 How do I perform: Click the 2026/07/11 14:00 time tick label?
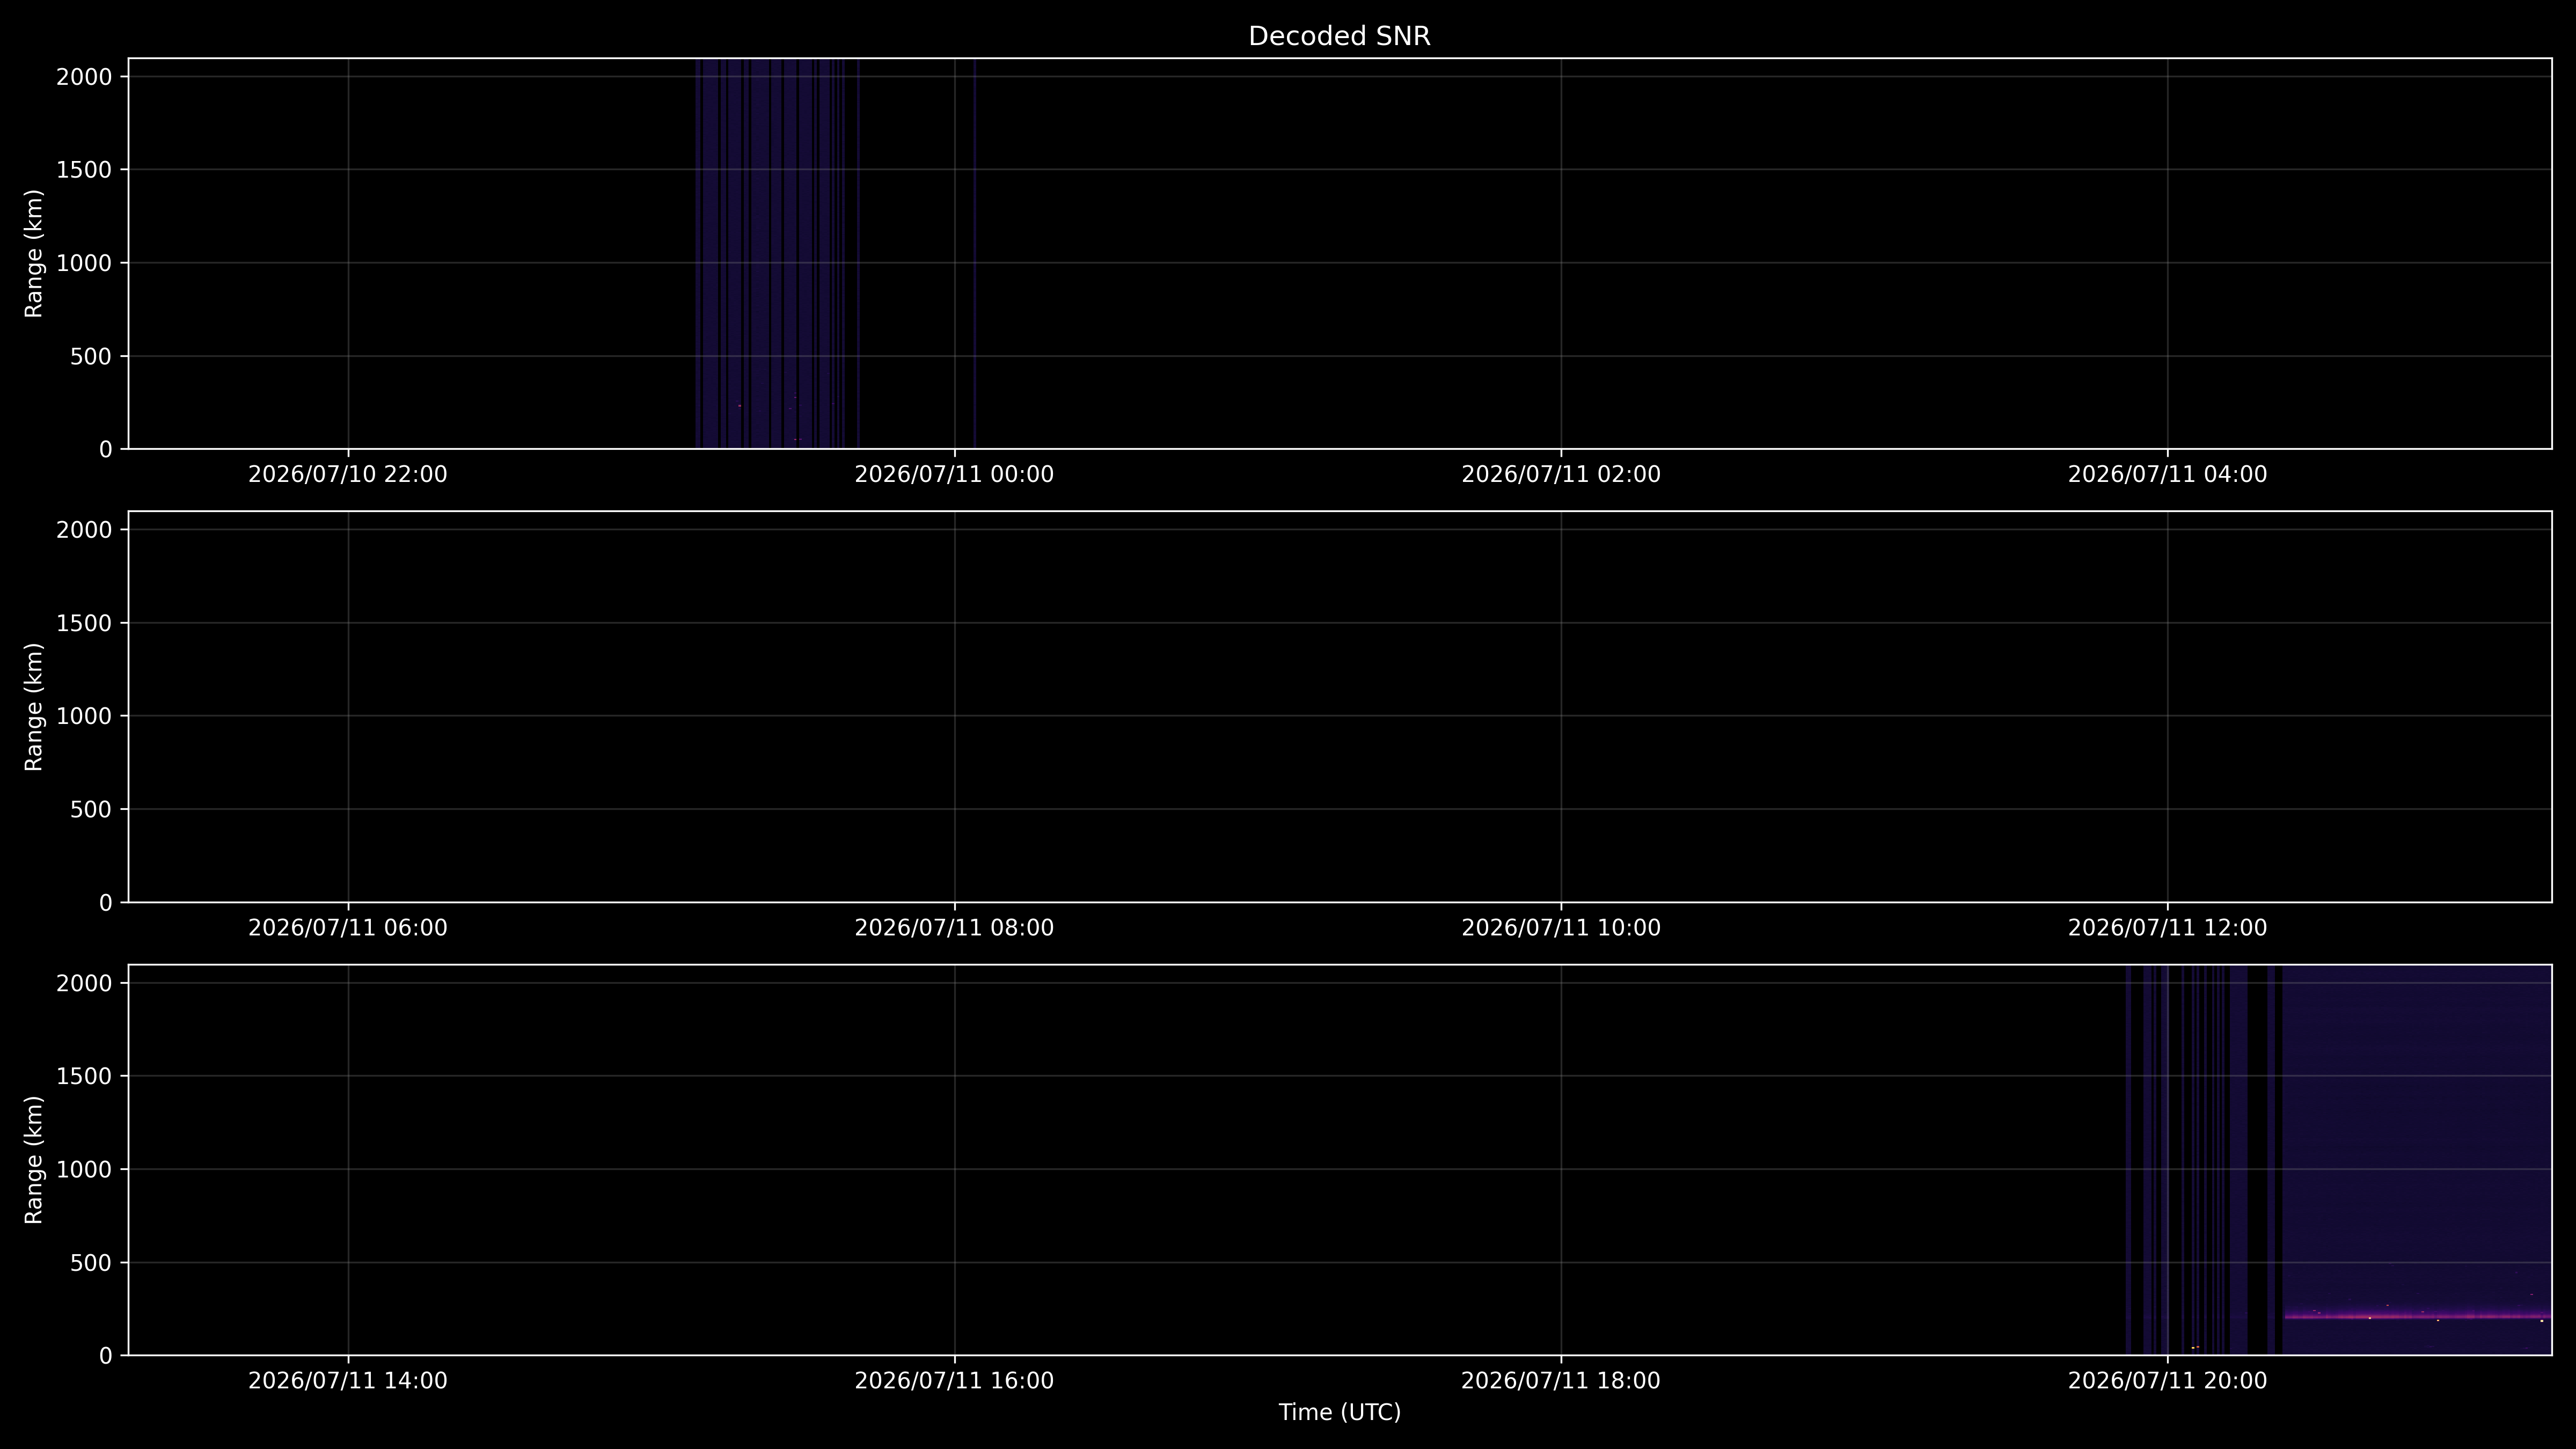coord(348,1381)
